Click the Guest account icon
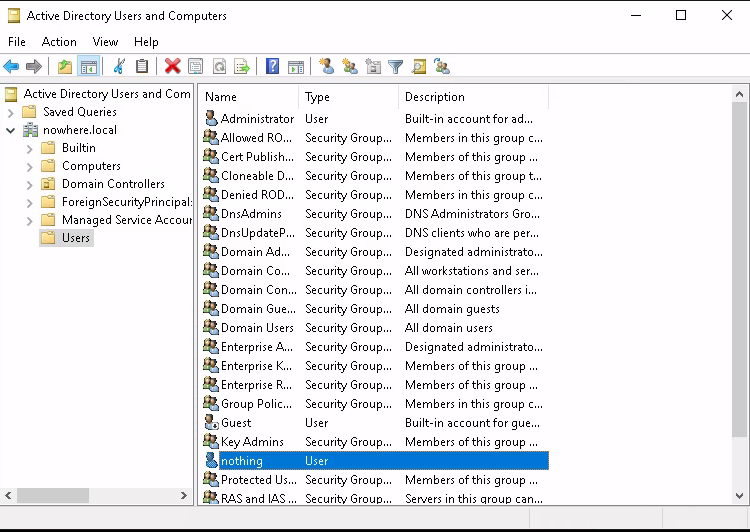The height and width of the screenshot is (532, 750). click(211, 422)
